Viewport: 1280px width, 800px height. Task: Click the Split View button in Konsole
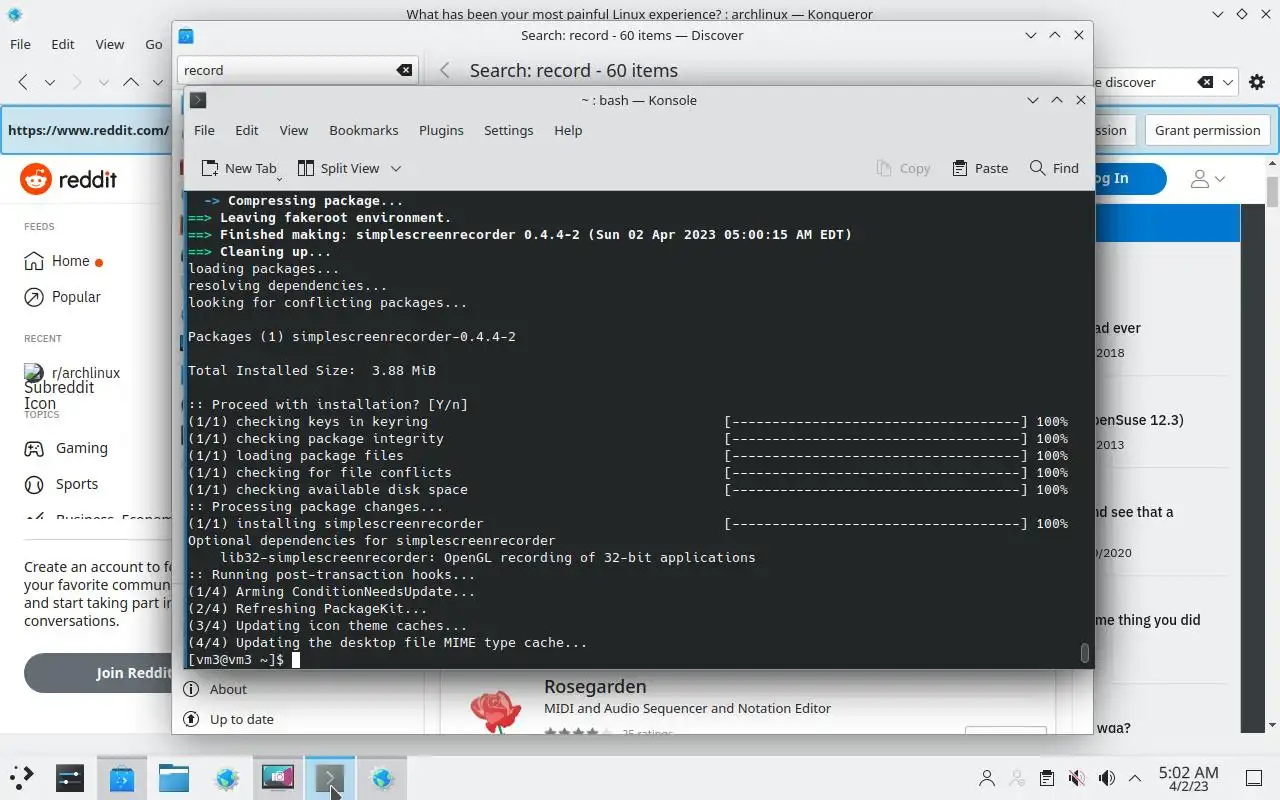340,168
